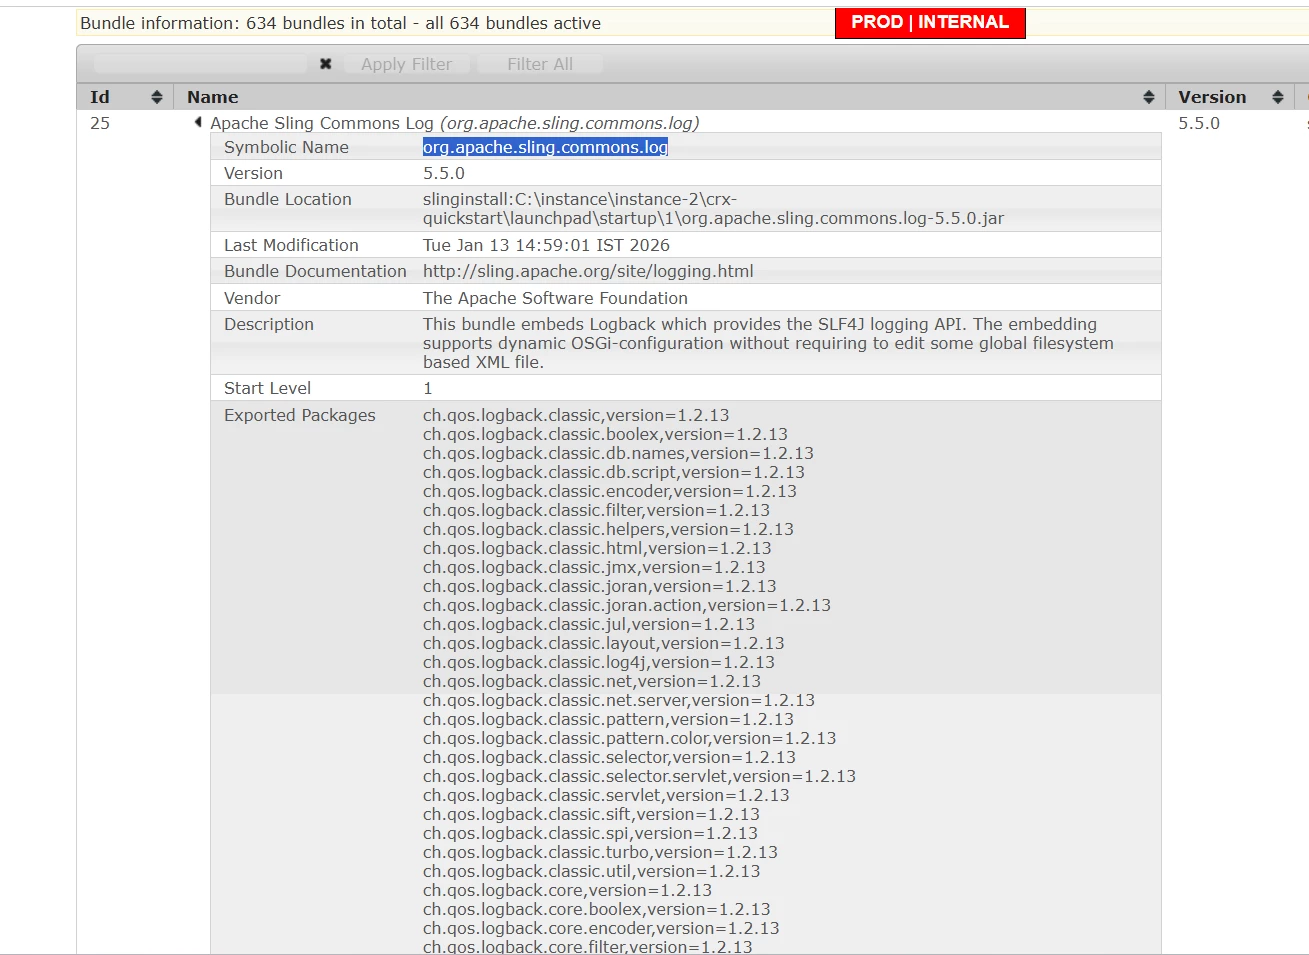Click the Symbolic Name label
The height and width of the screenshot is (955, 1309).
coord(286,147)
